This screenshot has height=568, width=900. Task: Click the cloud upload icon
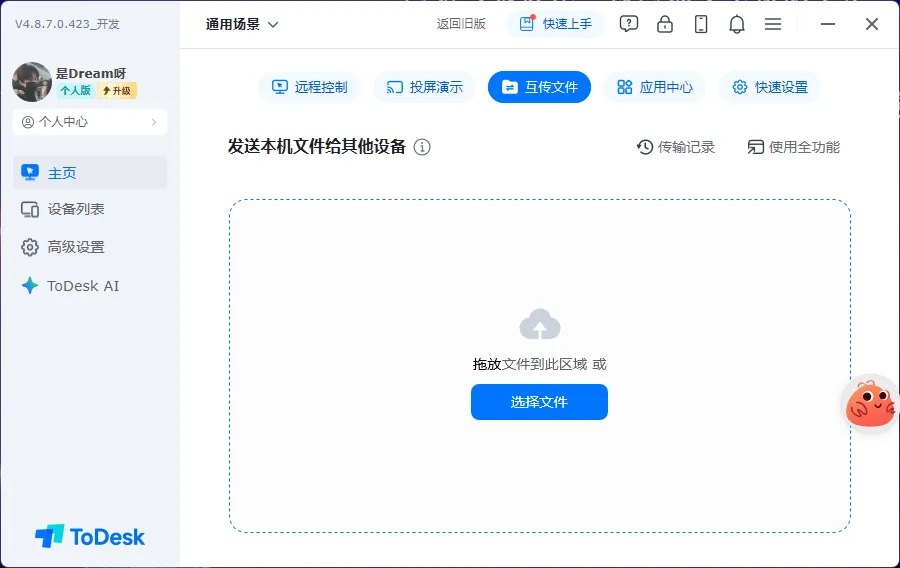(x=540, y=324)
